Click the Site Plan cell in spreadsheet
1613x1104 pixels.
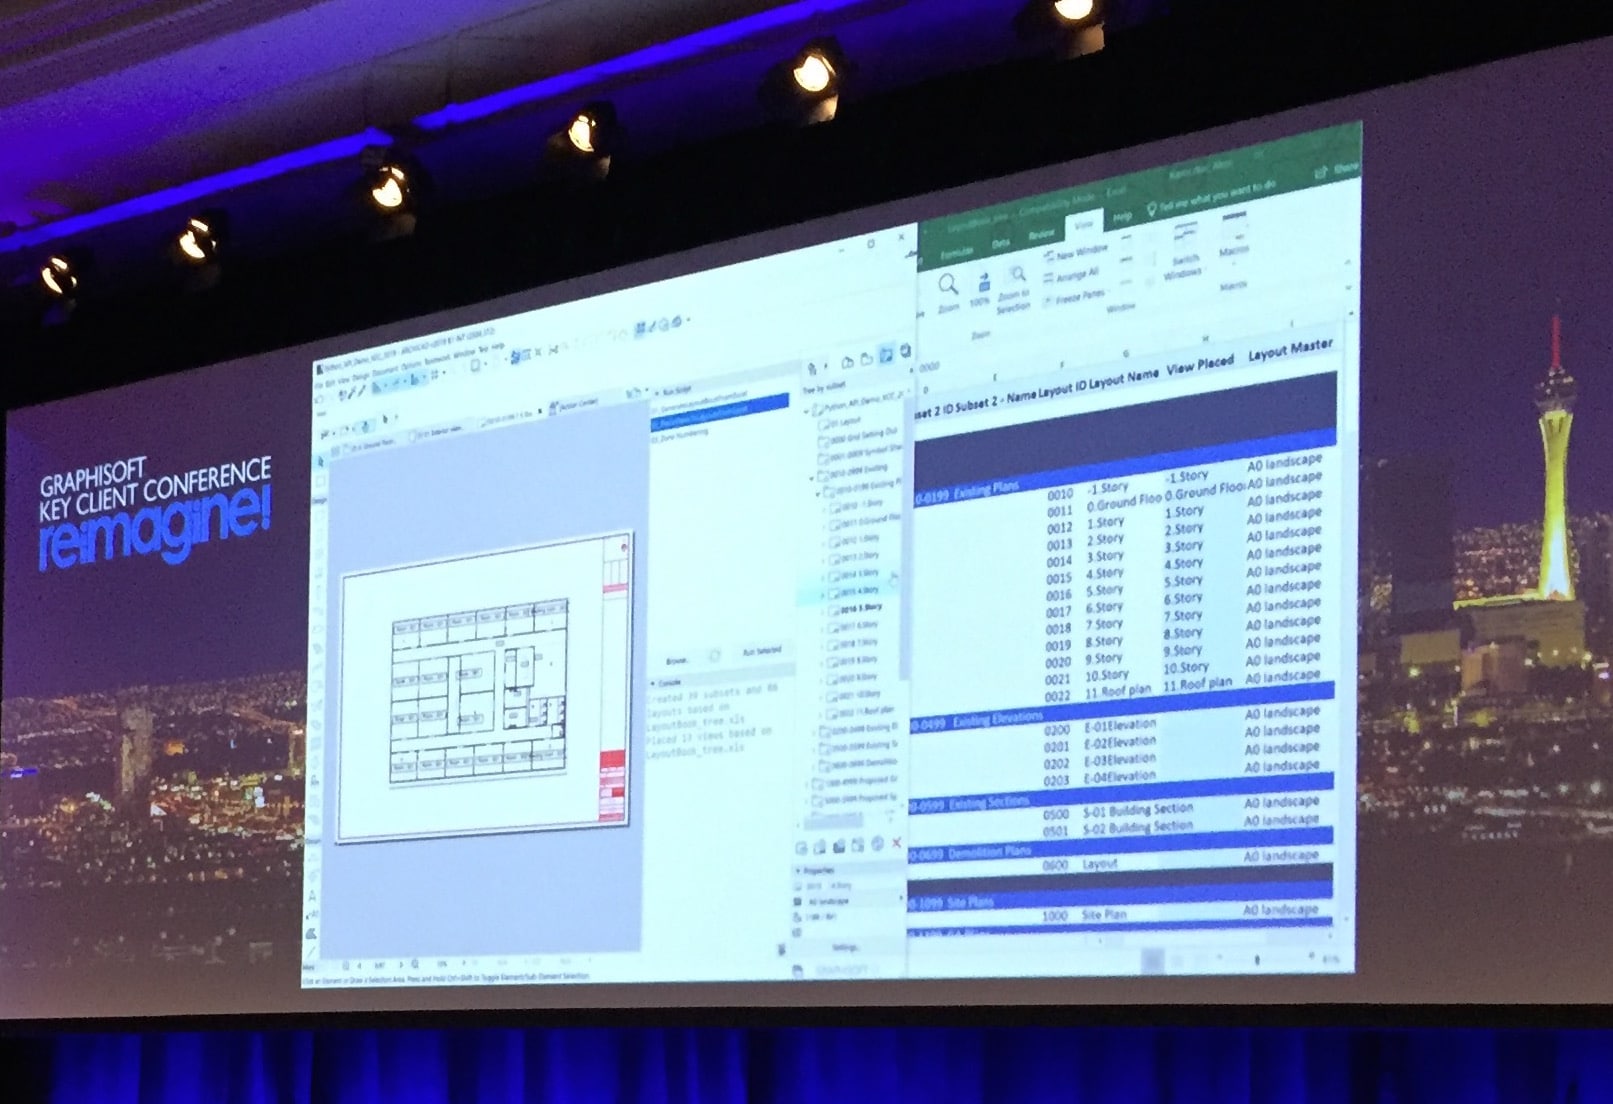point(1104,915)
